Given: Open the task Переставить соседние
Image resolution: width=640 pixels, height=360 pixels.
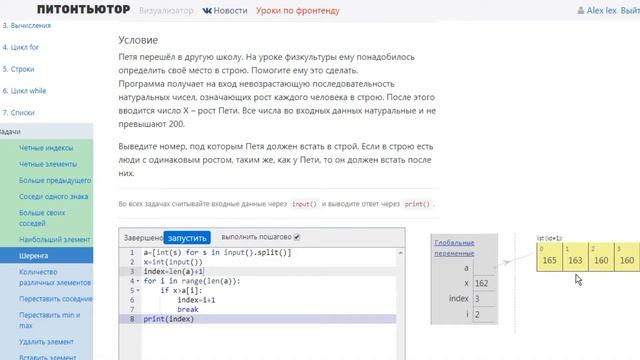Looking at the screenshot, I should (56, 299).
